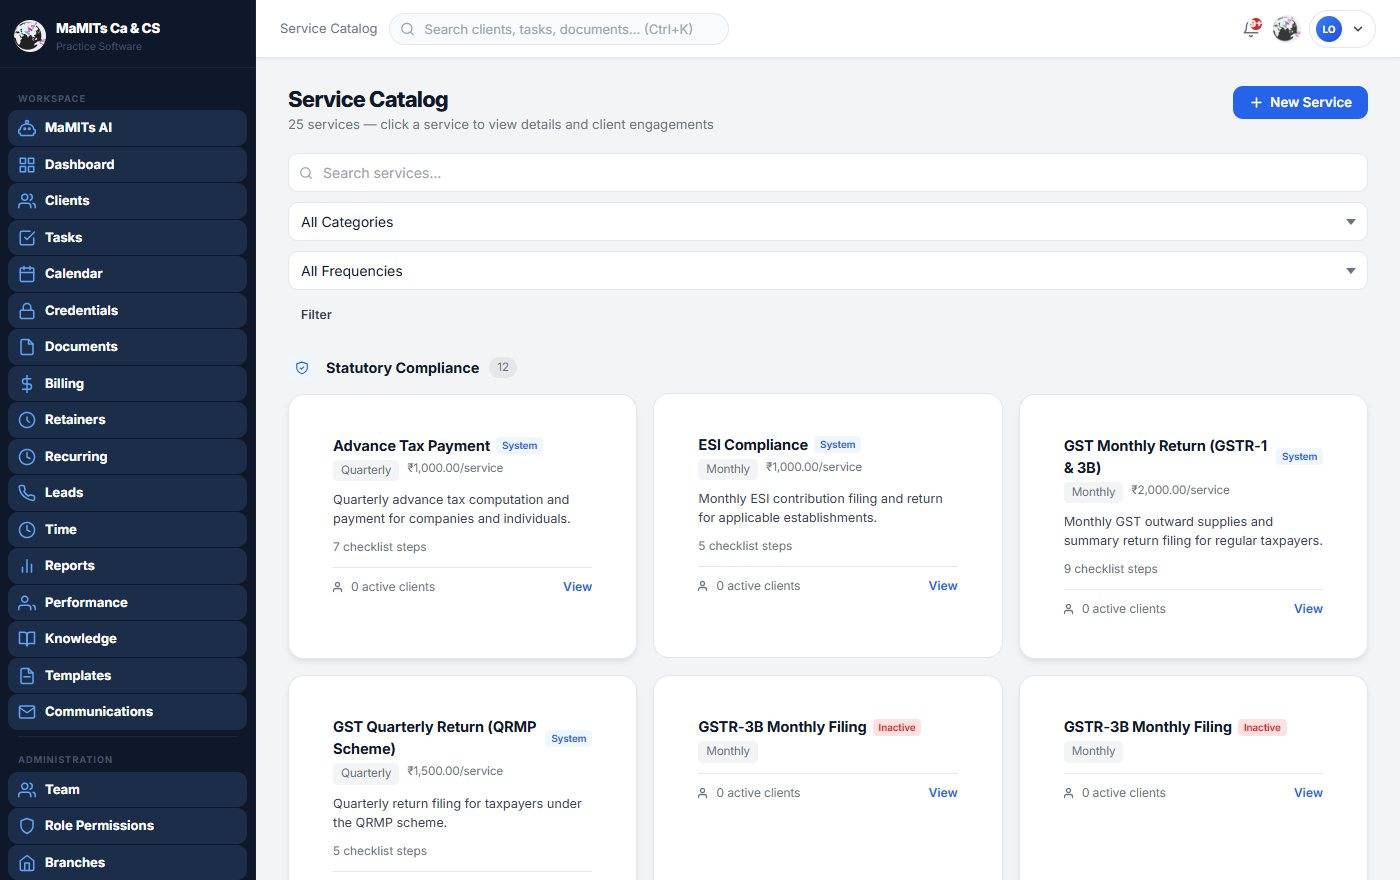Click the ₹1,500.00/service price text
The height and width of the screenshot is (880, 1400).
click(x=455, y=771)
